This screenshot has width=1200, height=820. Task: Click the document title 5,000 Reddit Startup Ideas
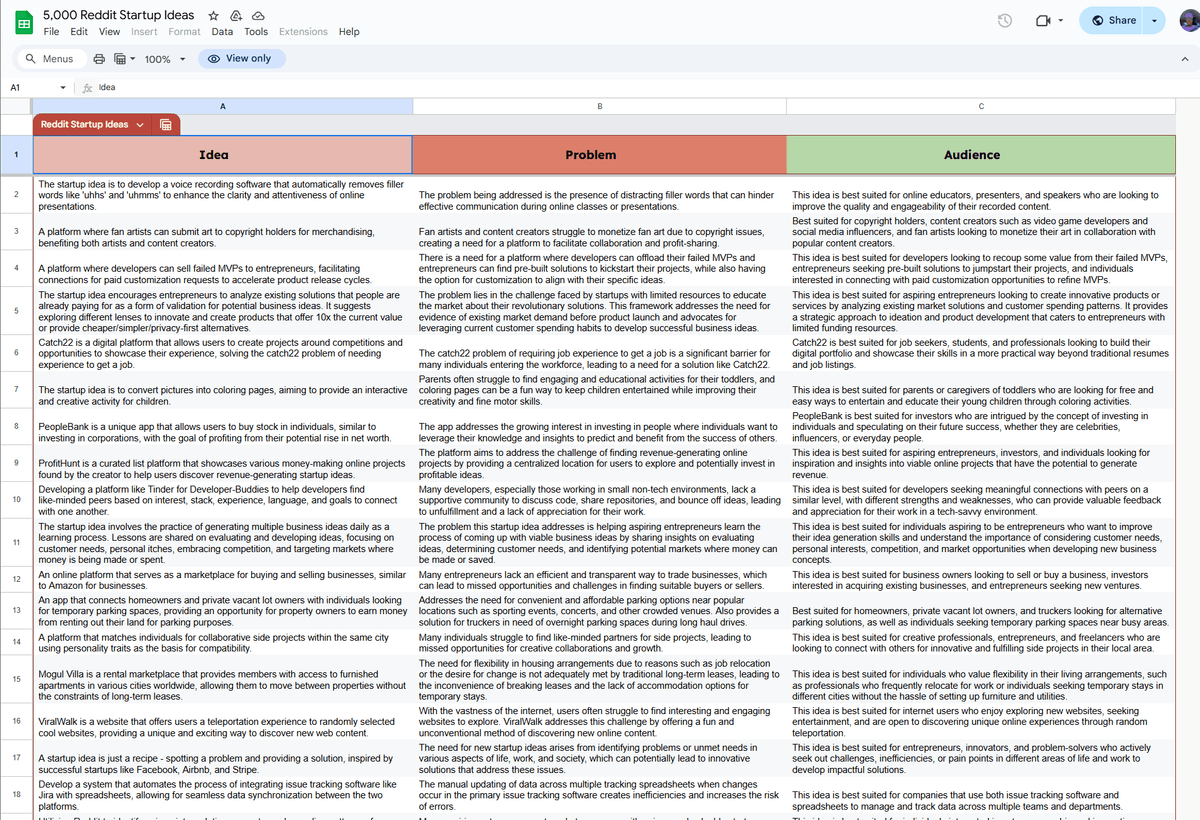[120, 16]
